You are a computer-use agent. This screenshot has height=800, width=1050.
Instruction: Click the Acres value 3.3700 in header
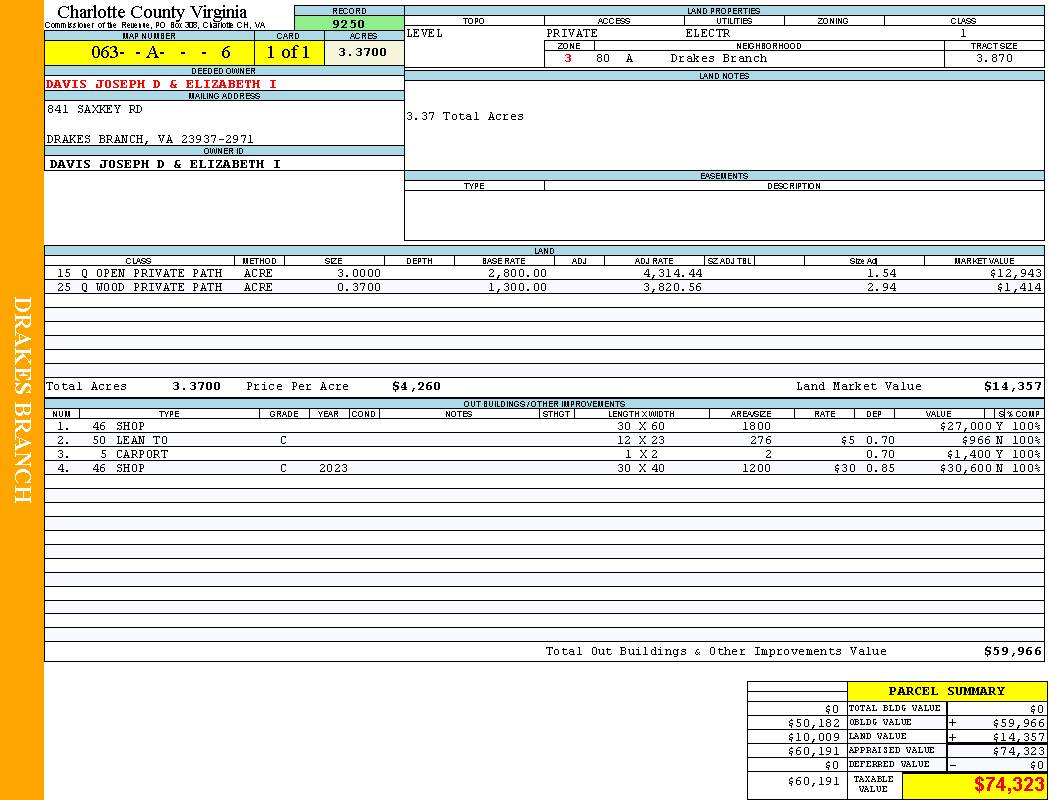[363, 52]
